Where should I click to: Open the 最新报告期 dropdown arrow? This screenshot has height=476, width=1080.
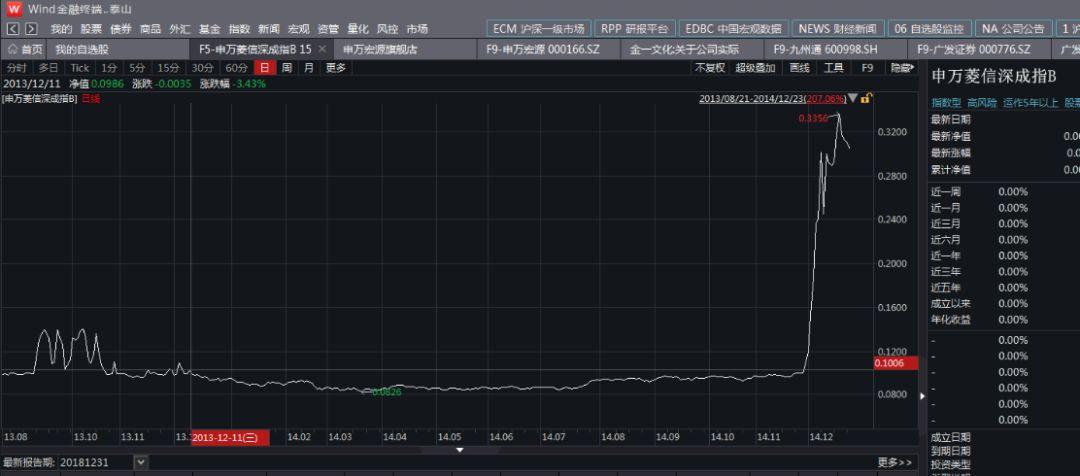click(141, 462)
